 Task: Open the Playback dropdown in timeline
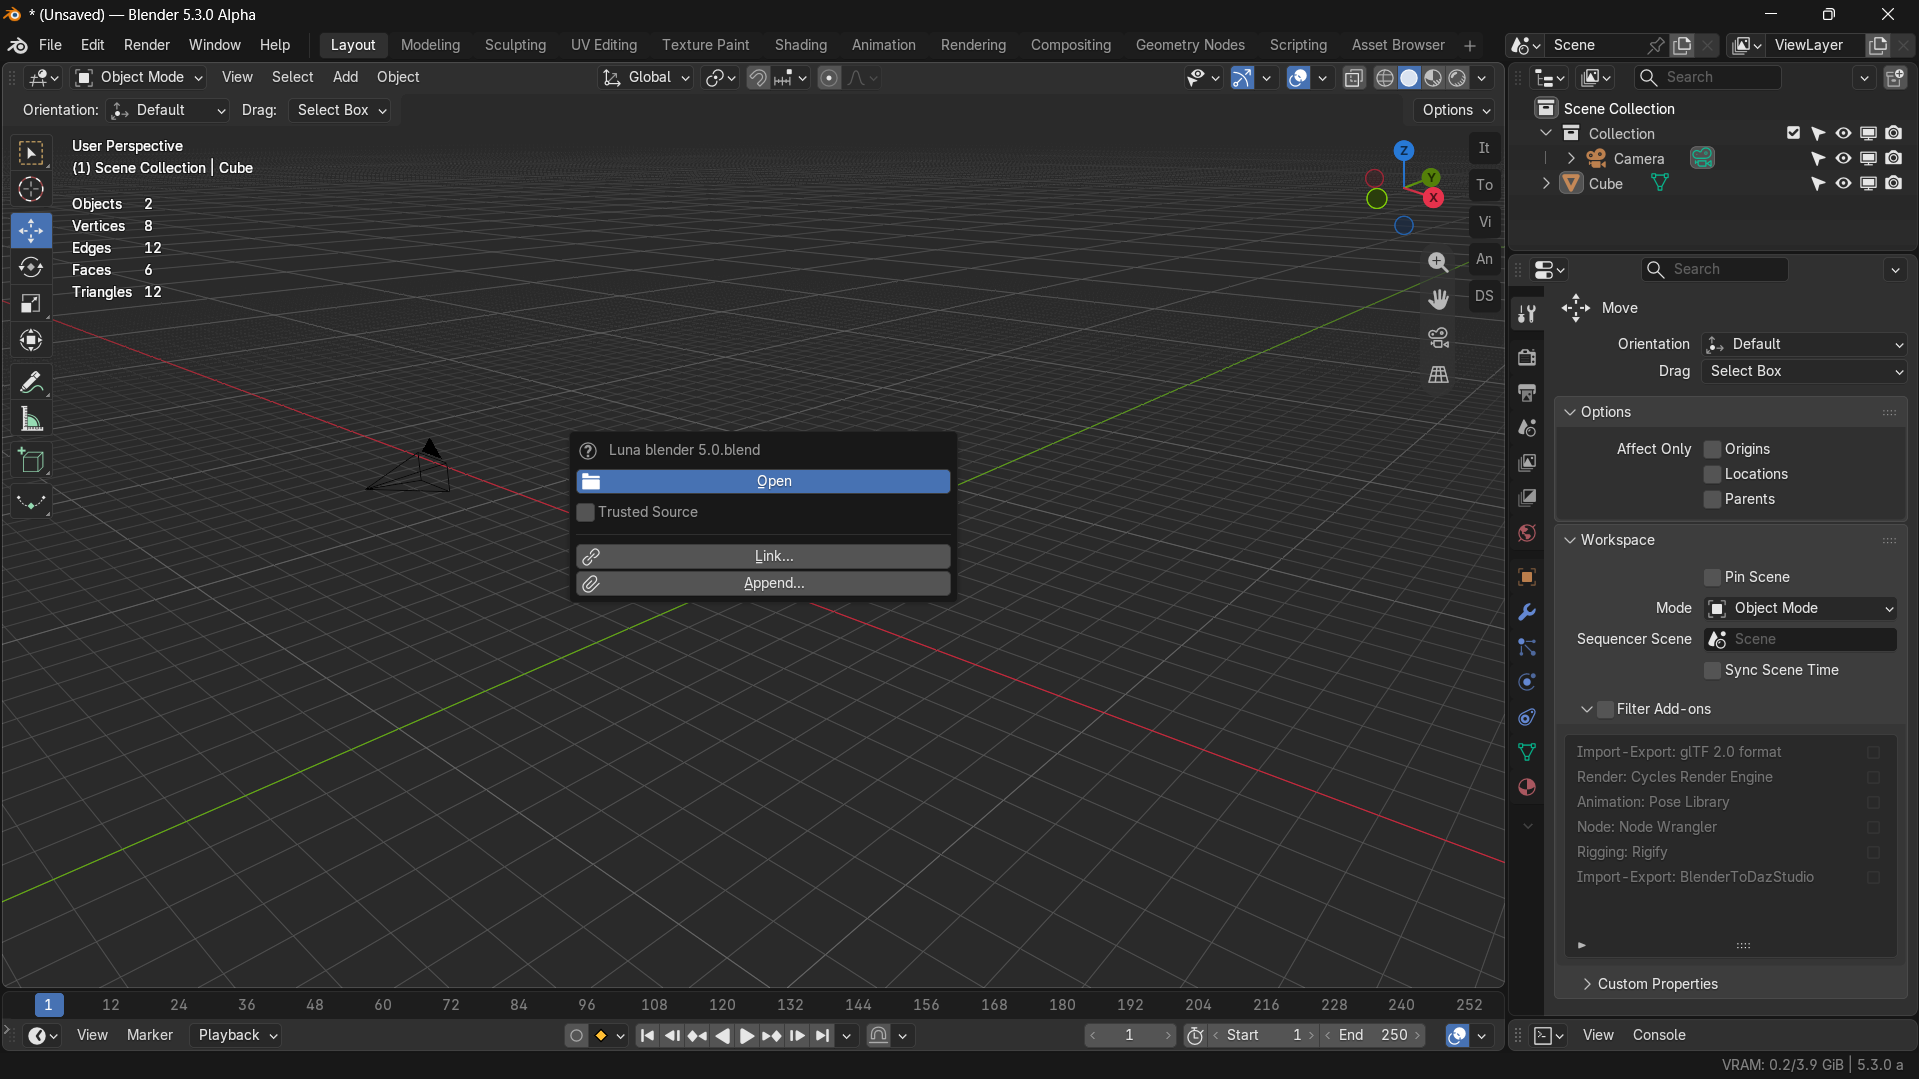point(236,1035)
